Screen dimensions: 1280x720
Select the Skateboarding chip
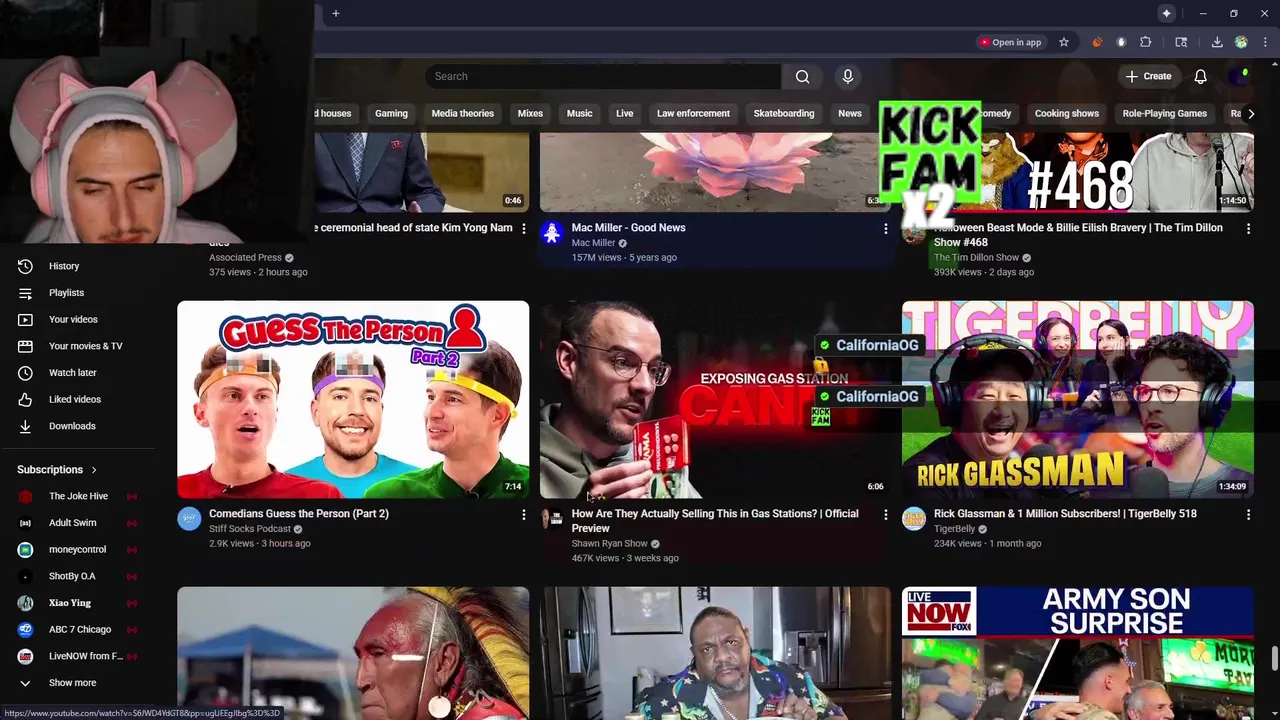pyautogui.click(x=783, y=113)
